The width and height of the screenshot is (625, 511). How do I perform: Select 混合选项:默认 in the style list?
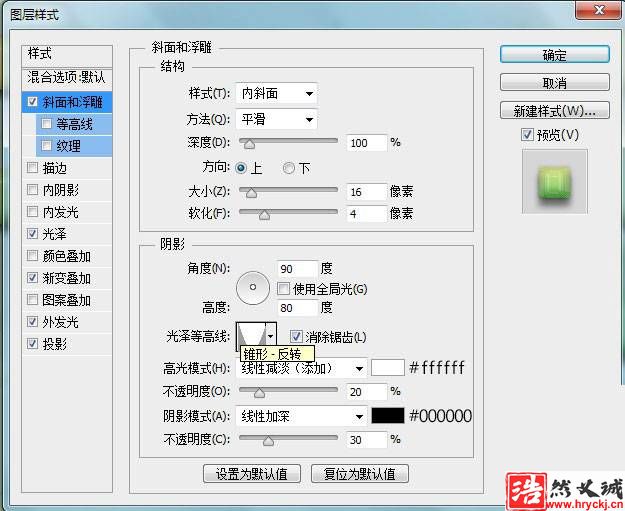coord(67,77)
